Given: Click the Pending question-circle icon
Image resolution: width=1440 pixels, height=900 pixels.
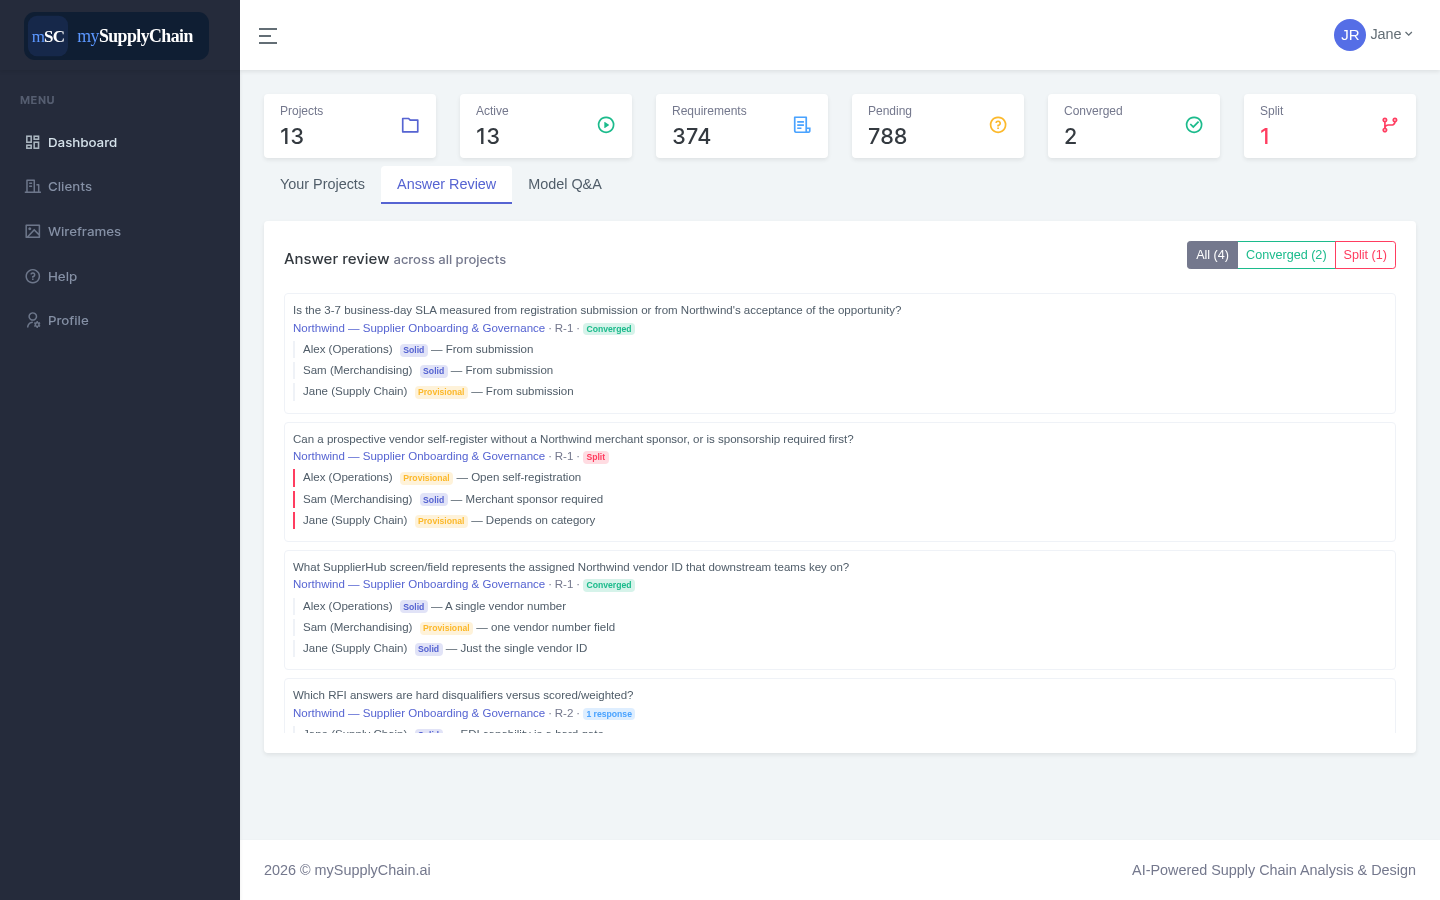Looking at the screenshot, I should tap(998, 125).
